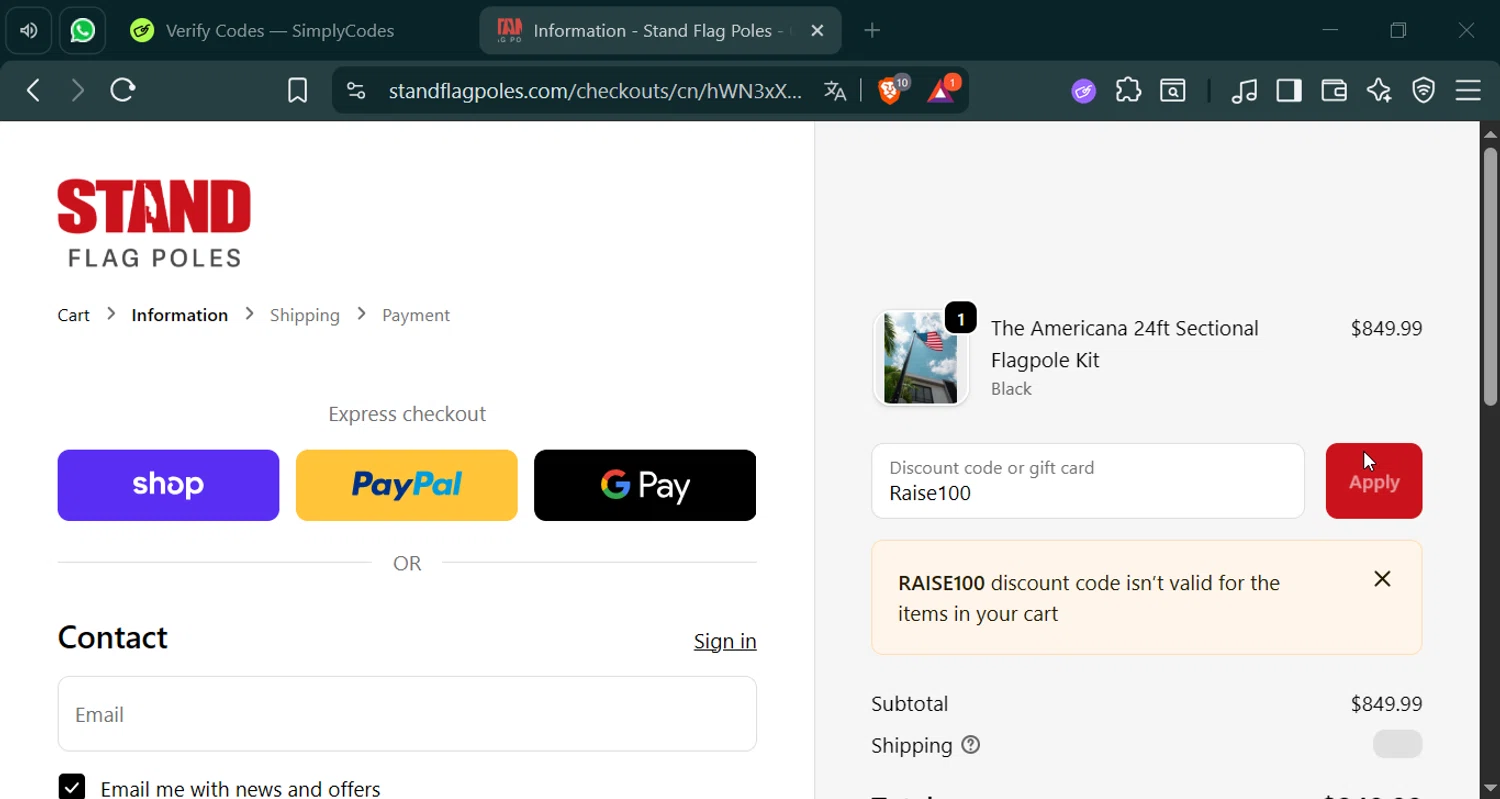The image size is (1500, 799).
Task: Open Brave Shields lion icon
Action: pyautogui.click(x=889, y=91)
